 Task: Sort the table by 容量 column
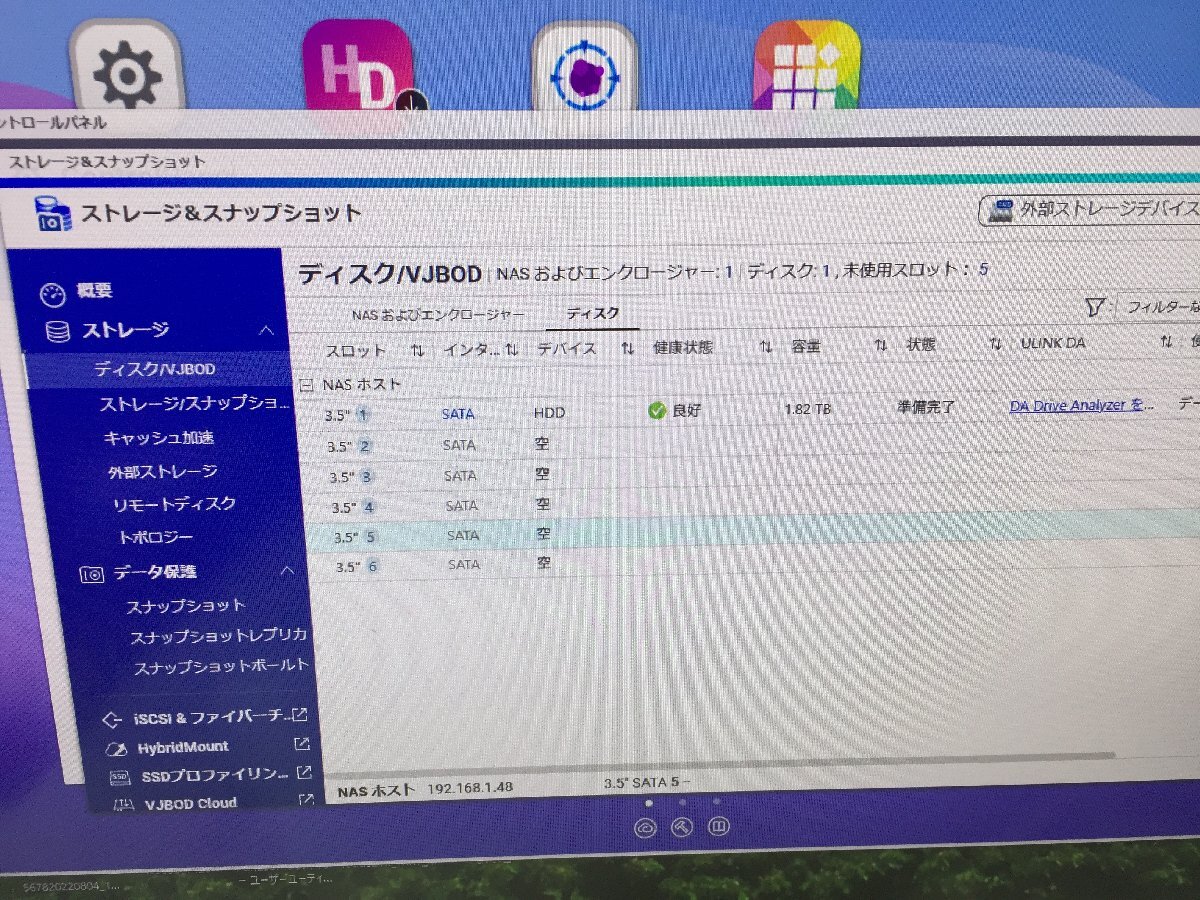point(806,345)
